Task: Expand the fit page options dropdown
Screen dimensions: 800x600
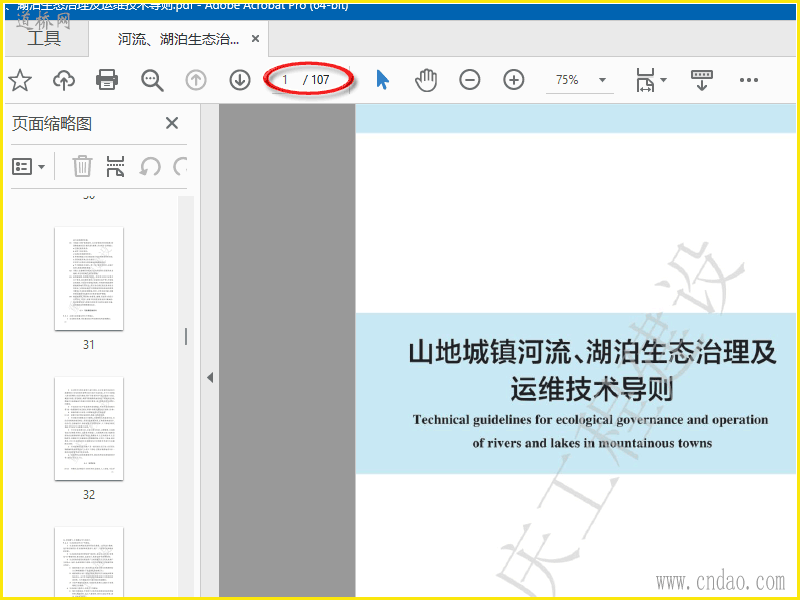Action: (x=652, y=80)
